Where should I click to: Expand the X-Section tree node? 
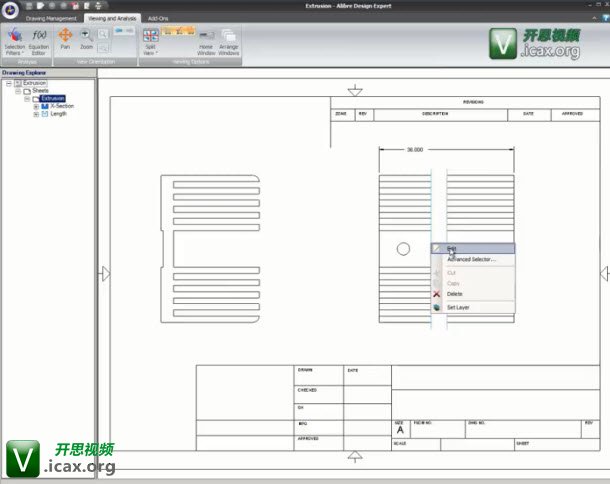[x=36, y=106]
